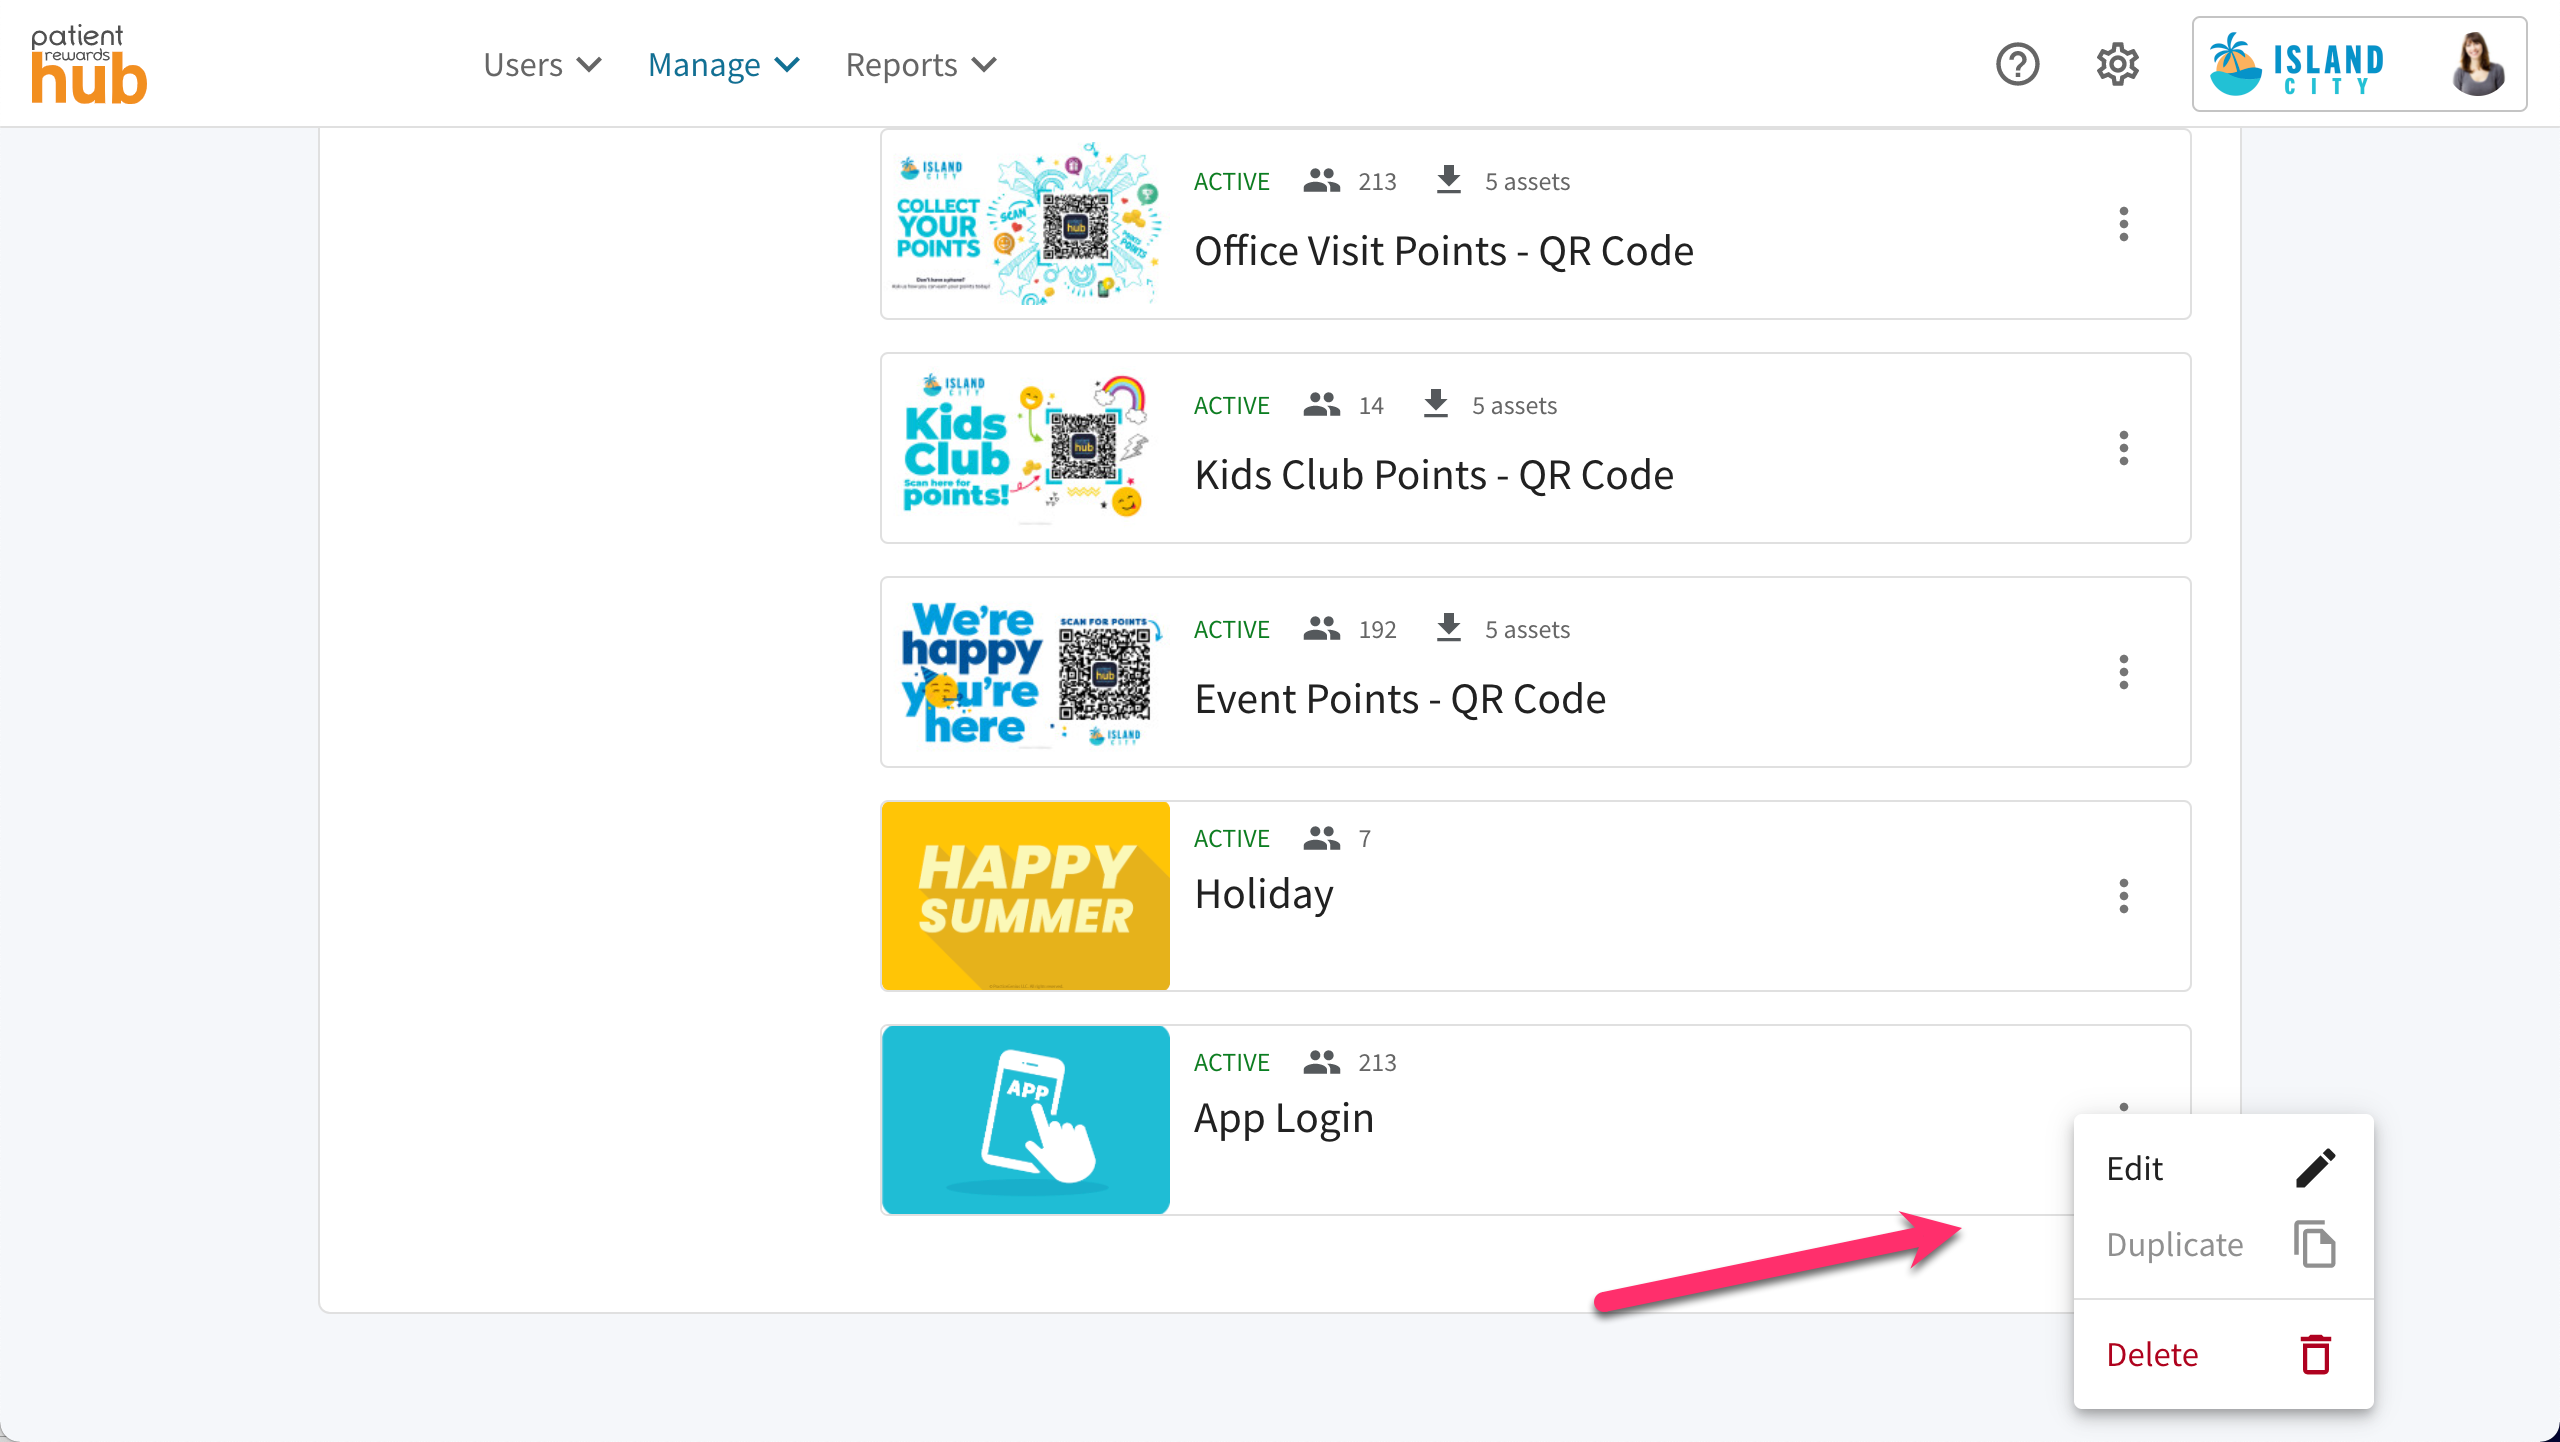This screenshot has width=2560, height=1442.
Task: Click the user count 7 on Holiday
Action: 1364,839
